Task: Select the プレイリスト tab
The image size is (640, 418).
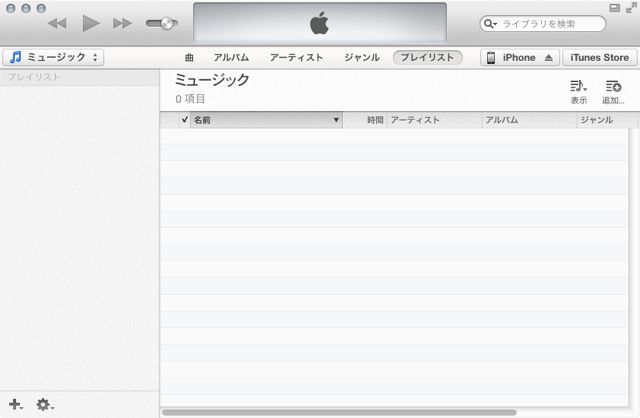Action: (427, 58)
